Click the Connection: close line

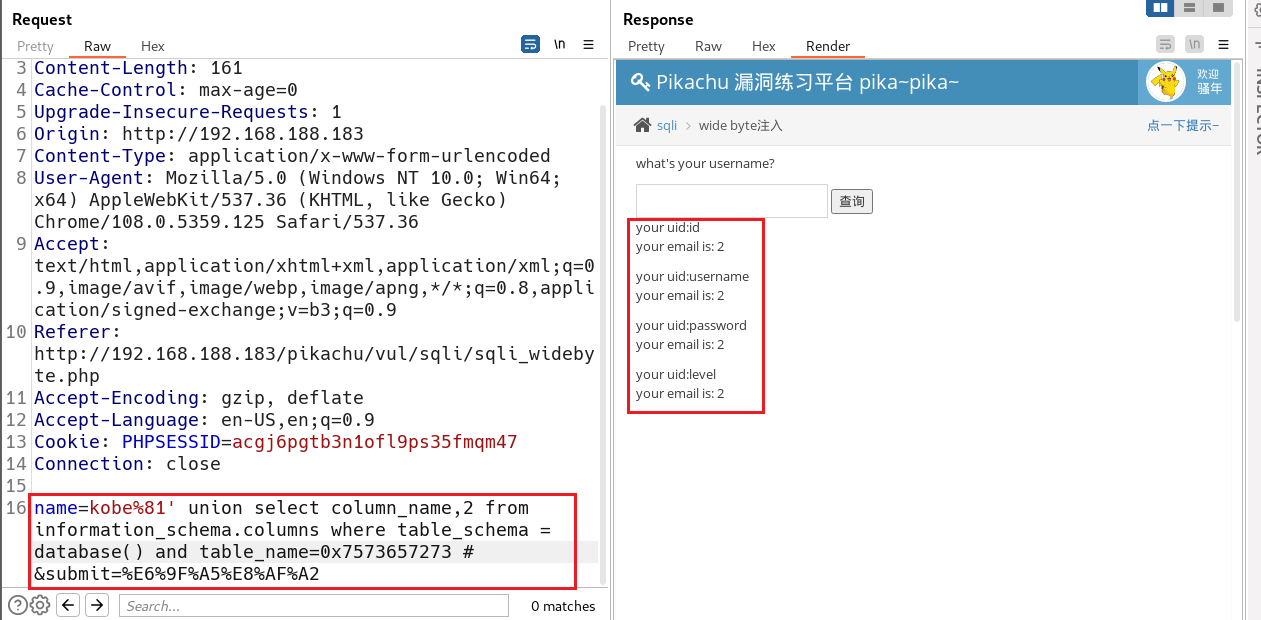click(127, 464)
